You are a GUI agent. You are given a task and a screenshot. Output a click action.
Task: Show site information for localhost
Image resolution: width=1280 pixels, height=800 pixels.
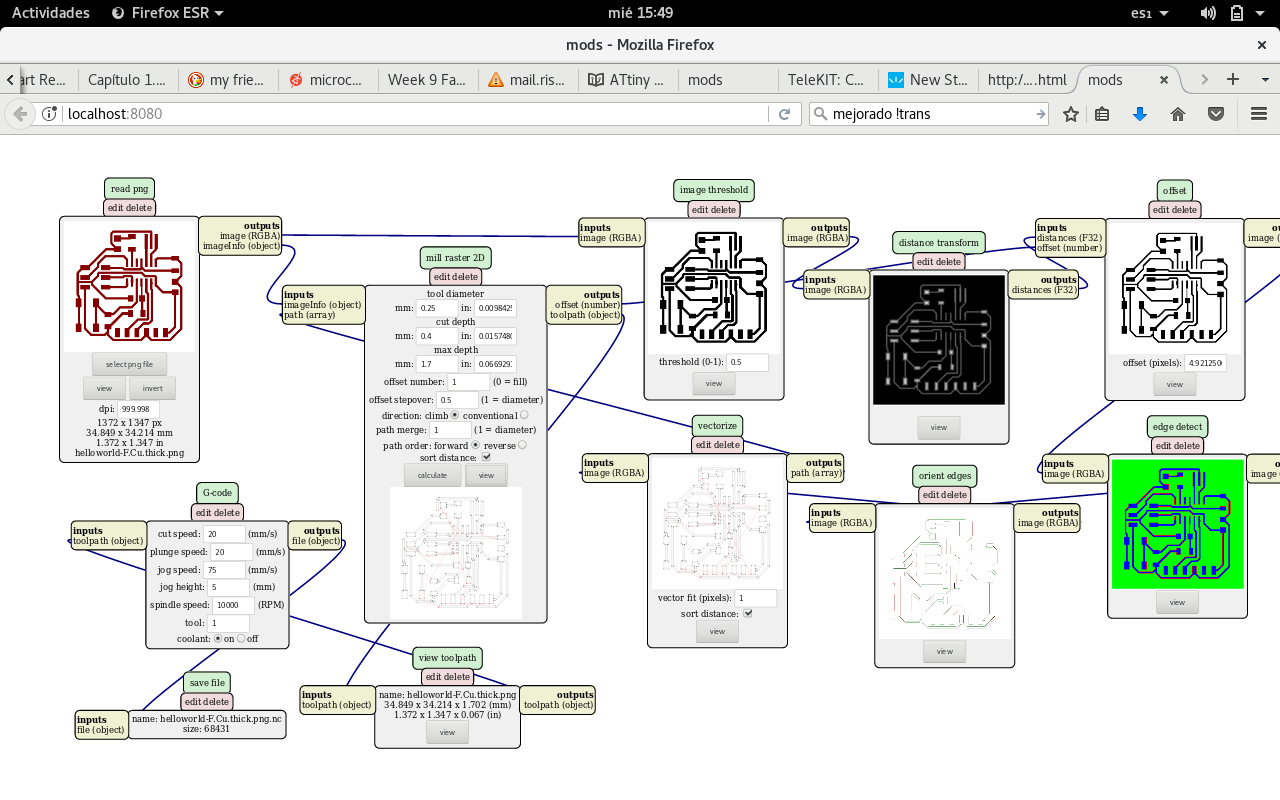(x=50, y=114)
